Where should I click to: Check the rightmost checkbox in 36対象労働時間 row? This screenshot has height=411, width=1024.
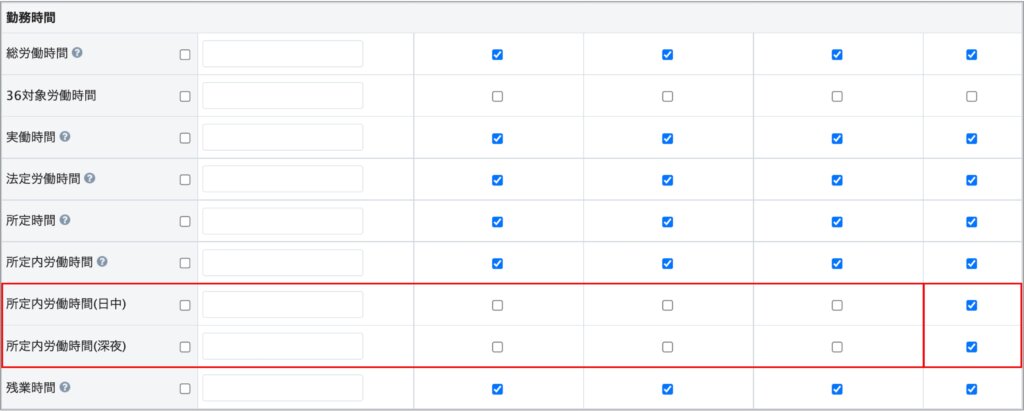pos(971,96)
